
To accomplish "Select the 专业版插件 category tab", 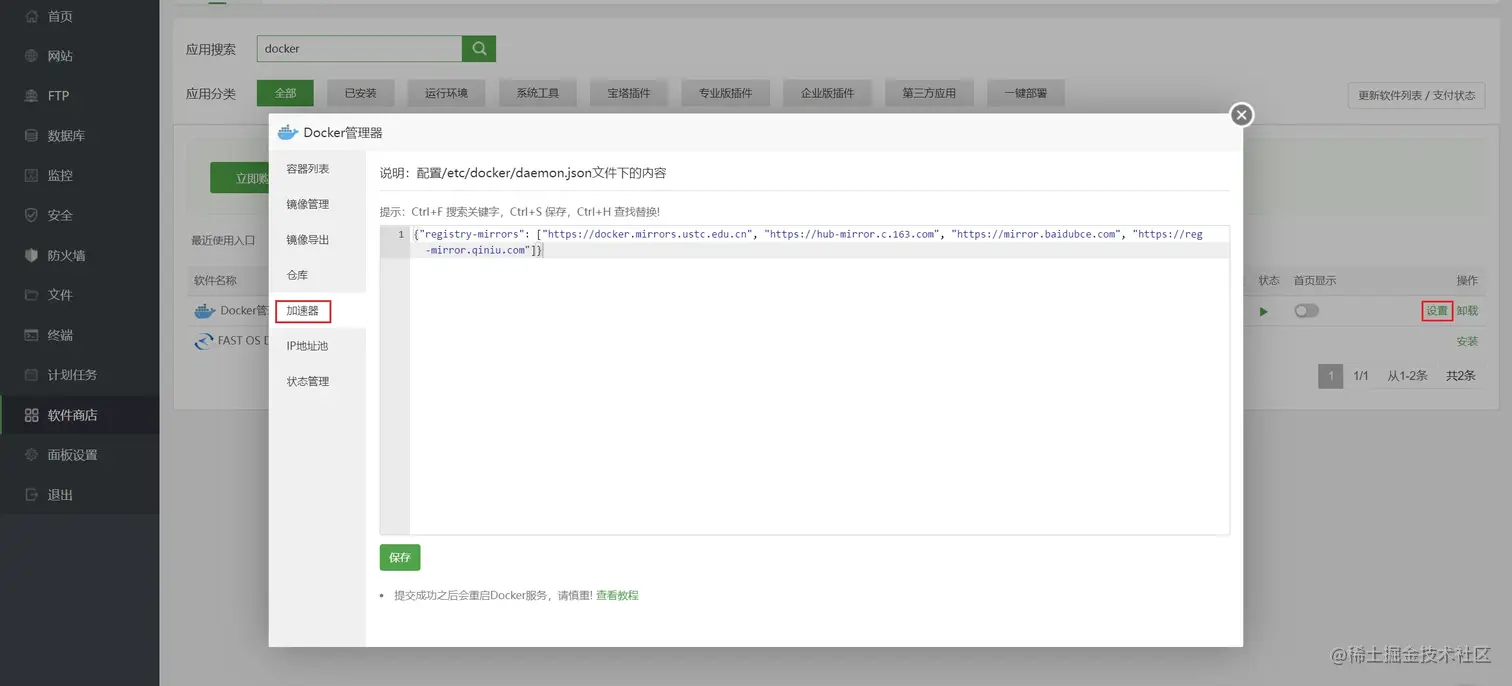I will [x=725, y=93].
